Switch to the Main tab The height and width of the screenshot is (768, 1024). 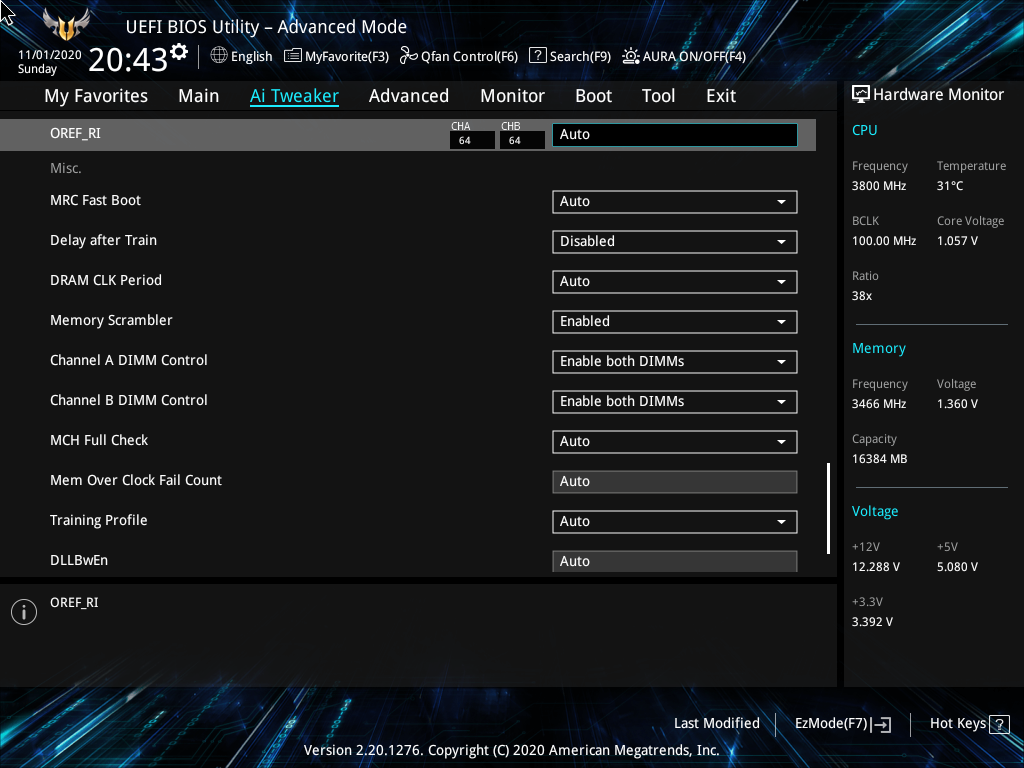199,96
